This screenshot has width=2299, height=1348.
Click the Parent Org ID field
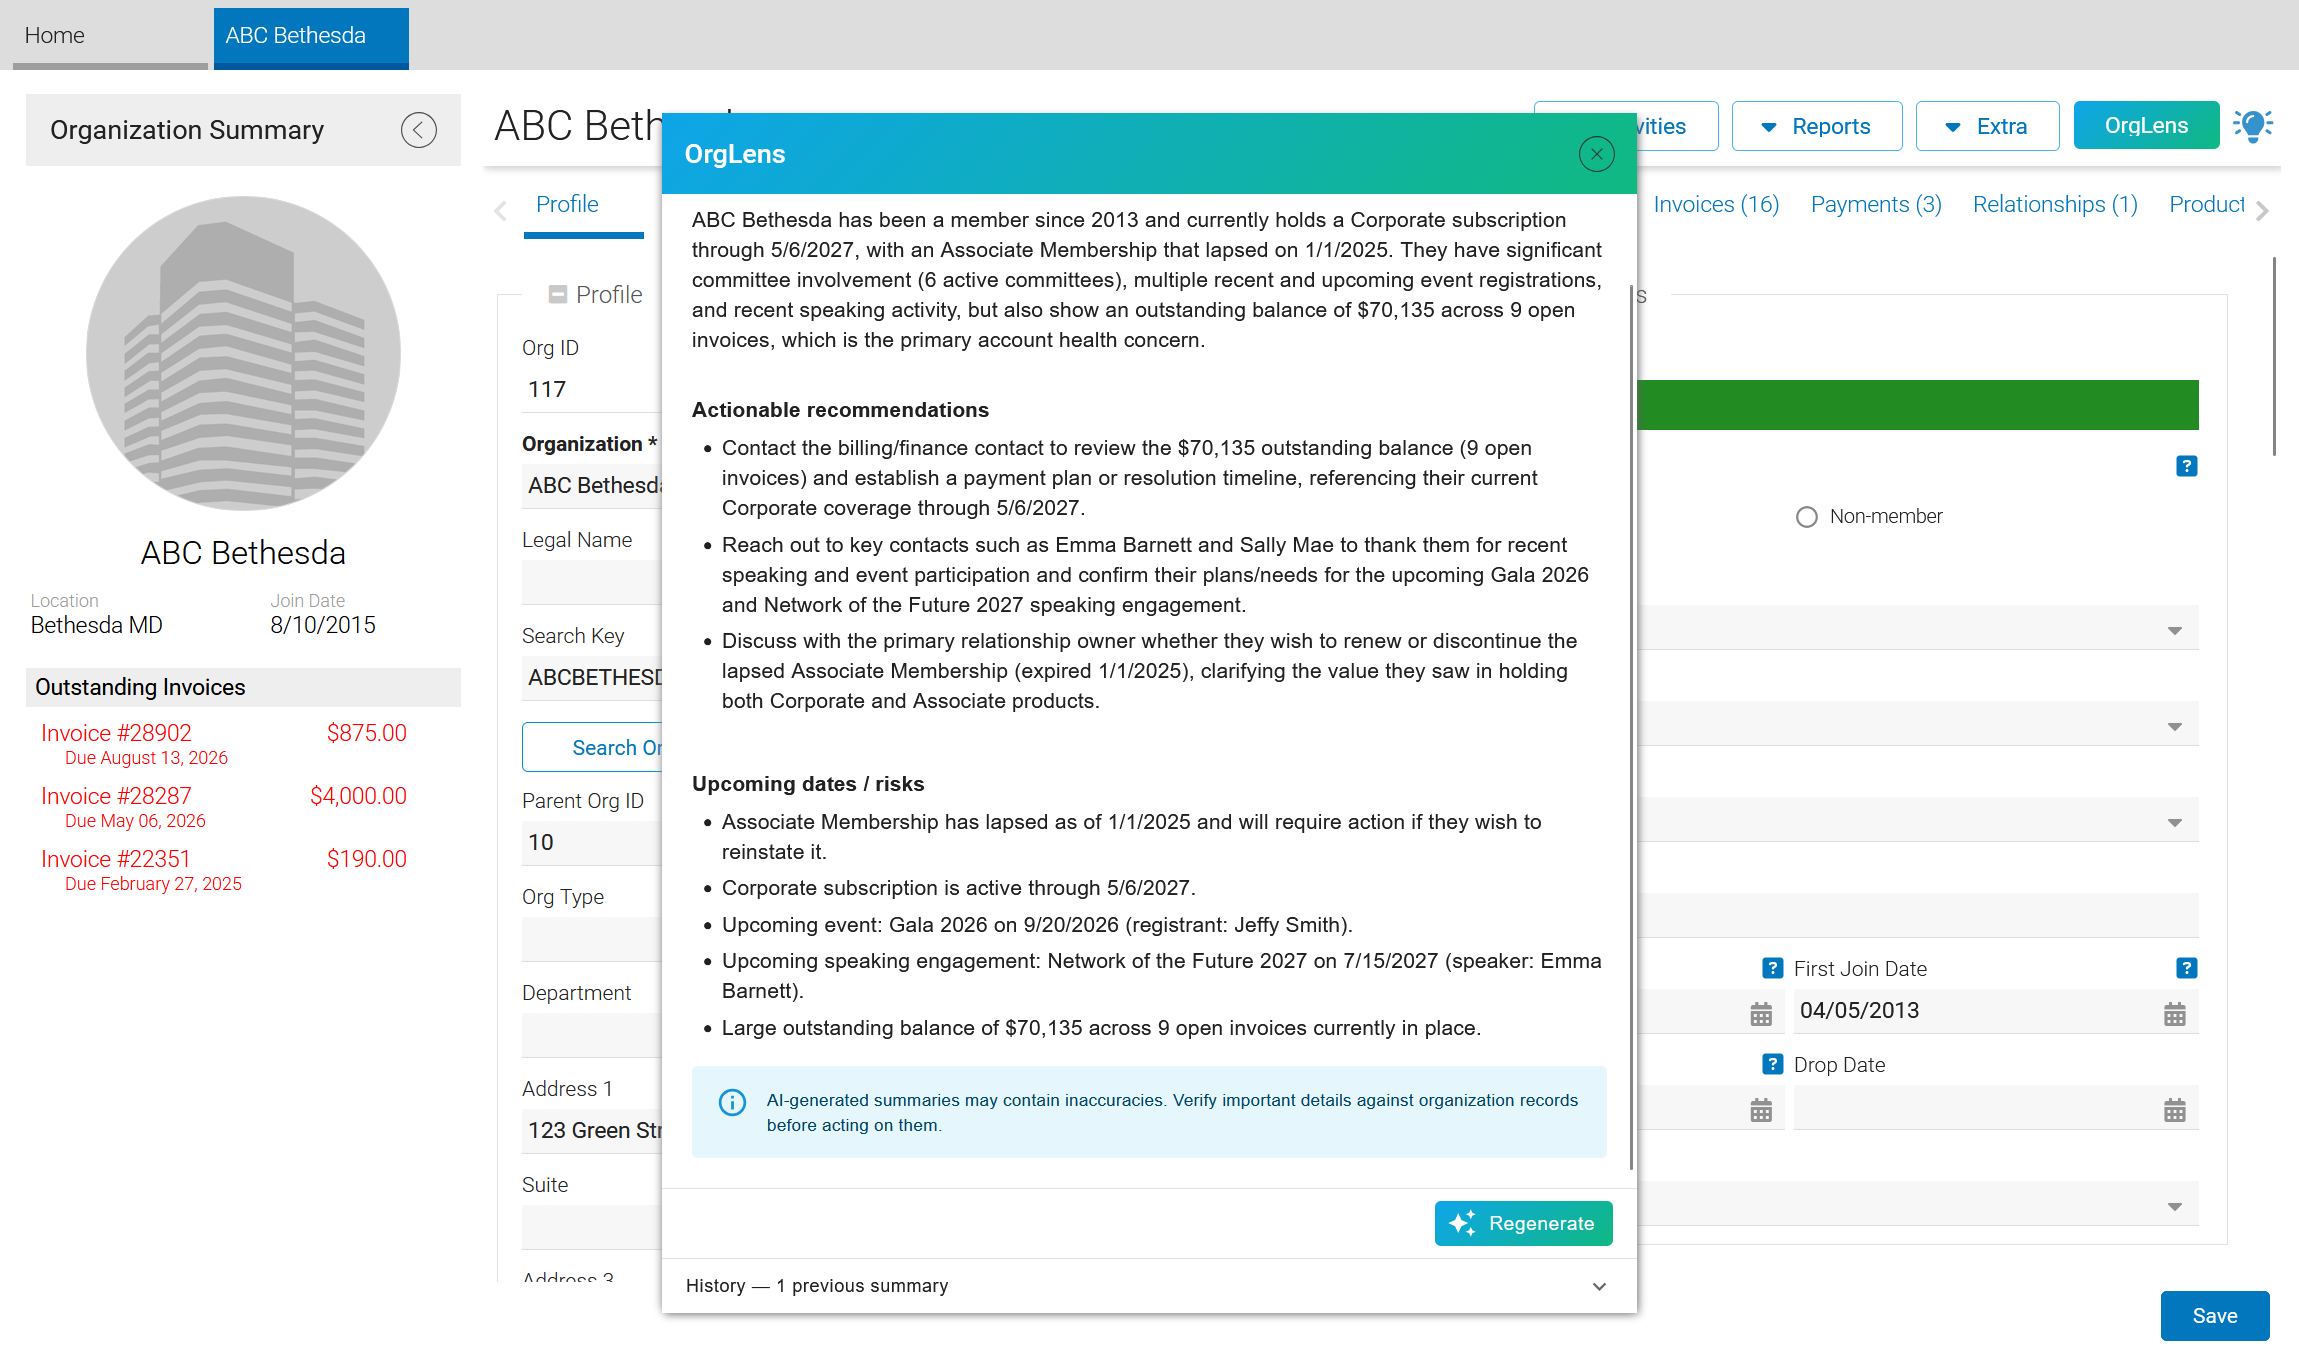[591, 842]
